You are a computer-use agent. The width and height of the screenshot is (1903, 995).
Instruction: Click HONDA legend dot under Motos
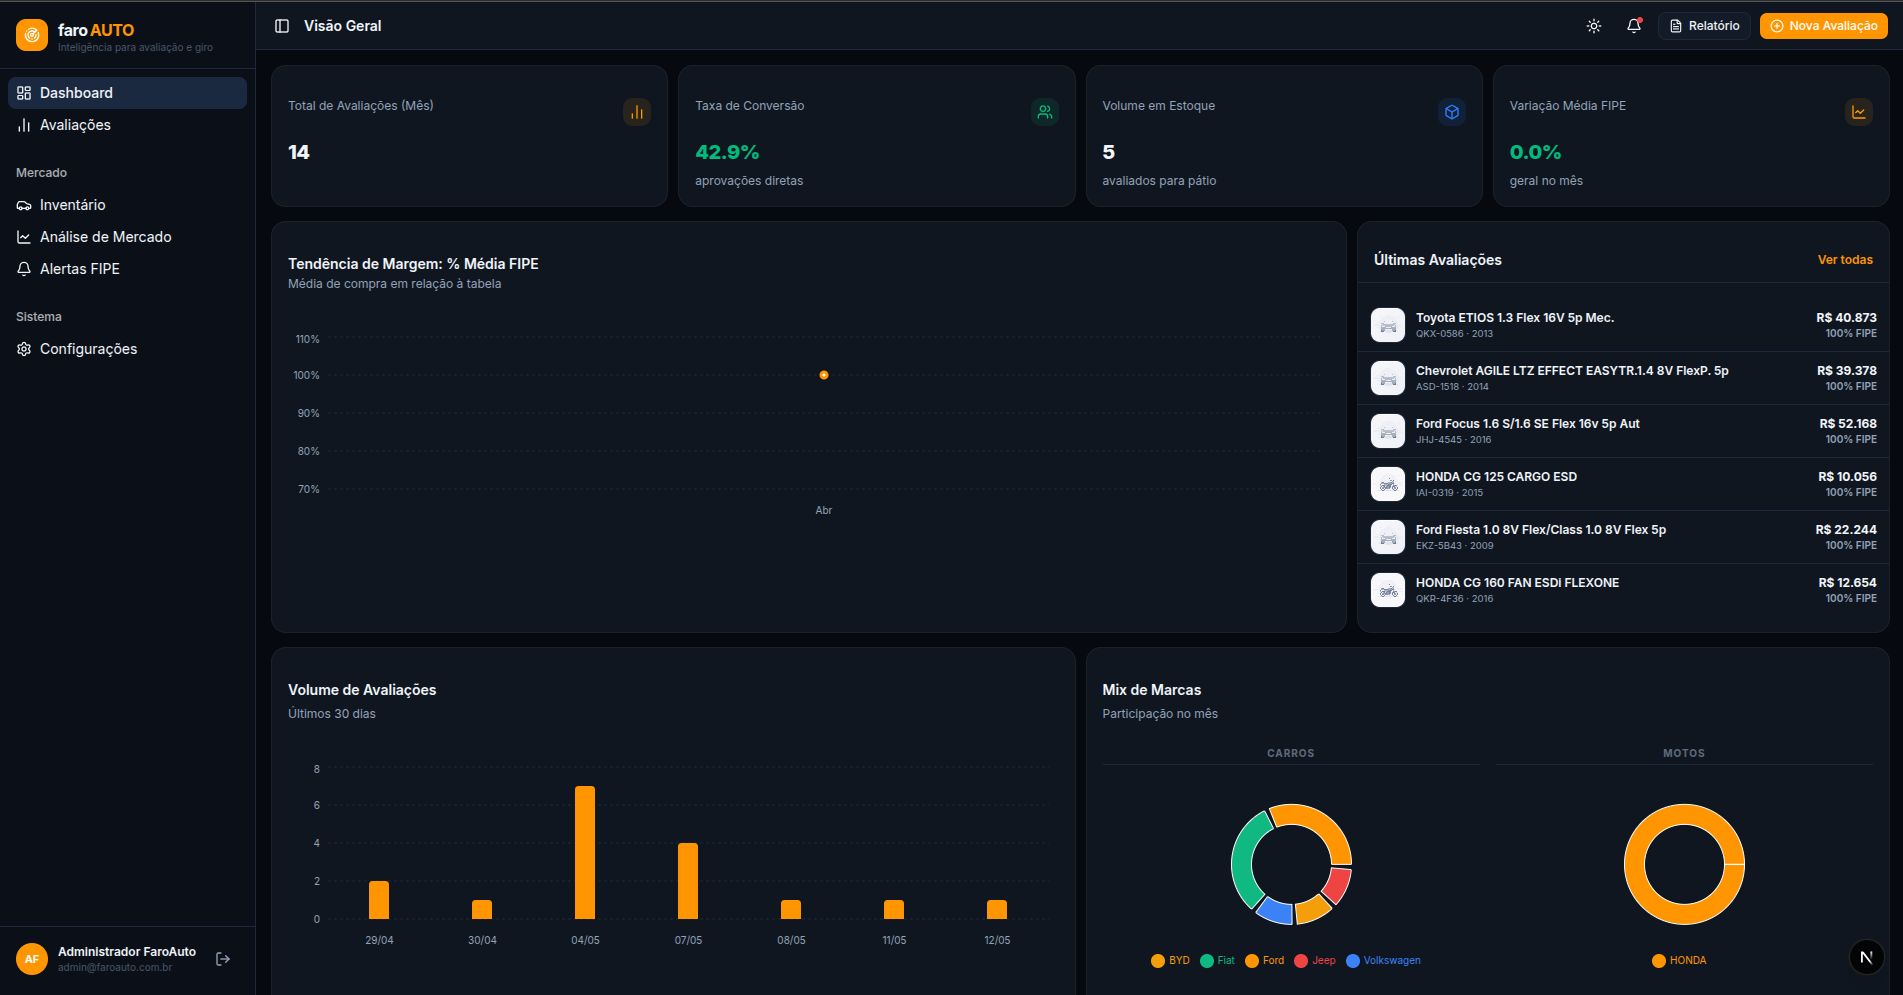1659,961
